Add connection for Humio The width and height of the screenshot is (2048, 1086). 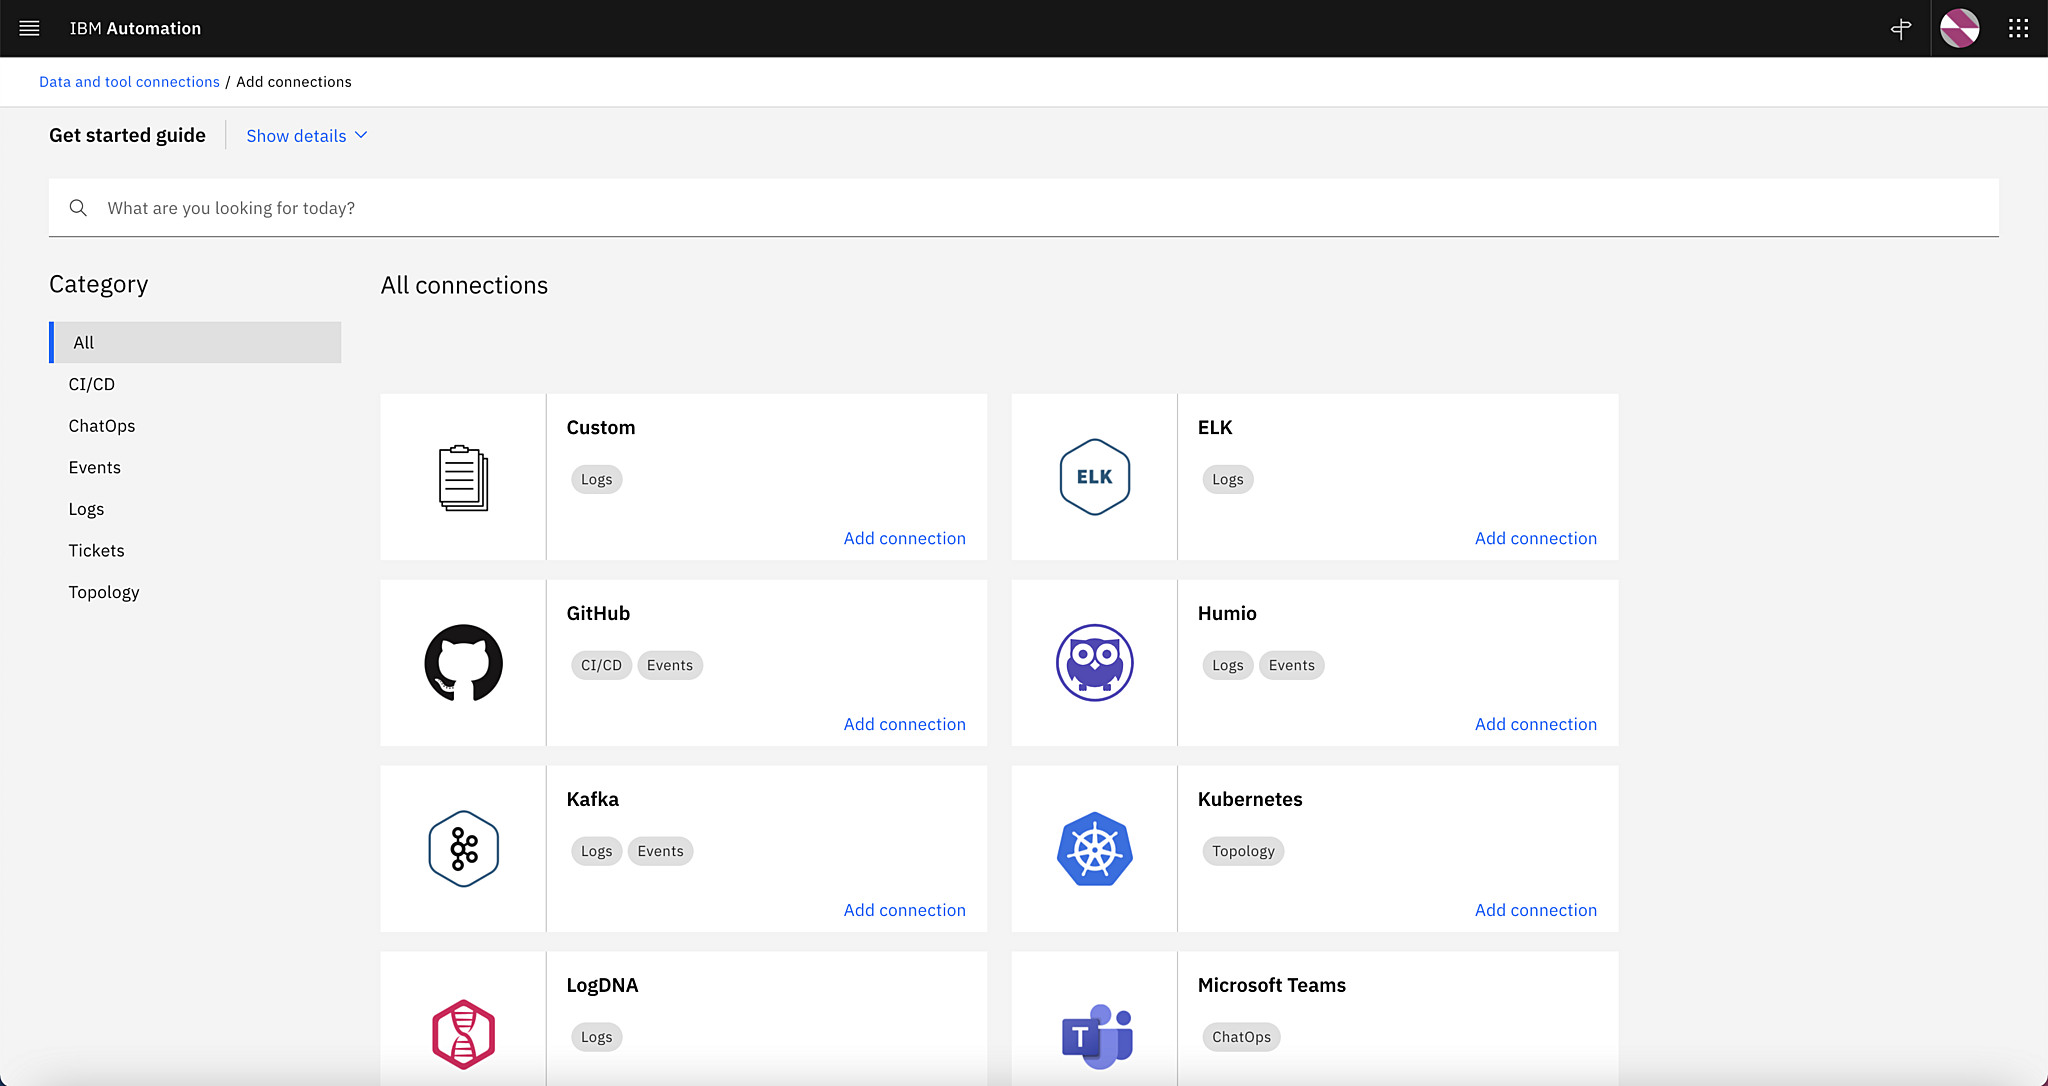point(1535,724)
